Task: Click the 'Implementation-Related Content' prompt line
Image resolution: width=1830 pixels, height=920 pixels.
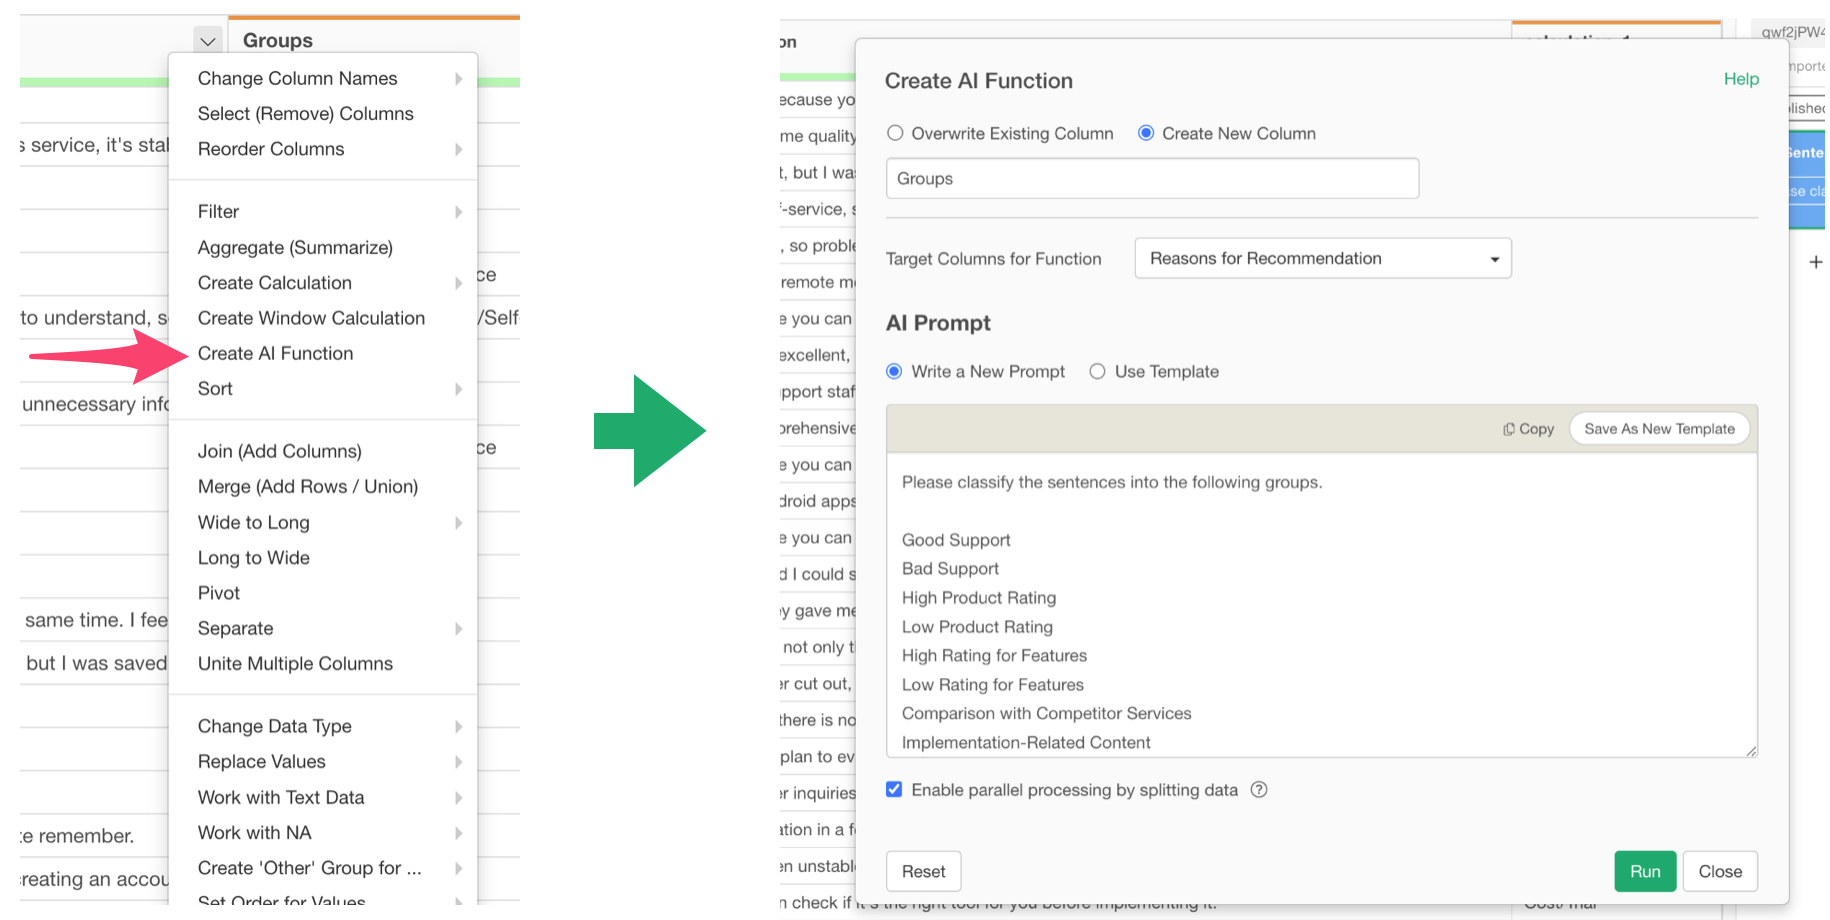Action: point(1026,743)
